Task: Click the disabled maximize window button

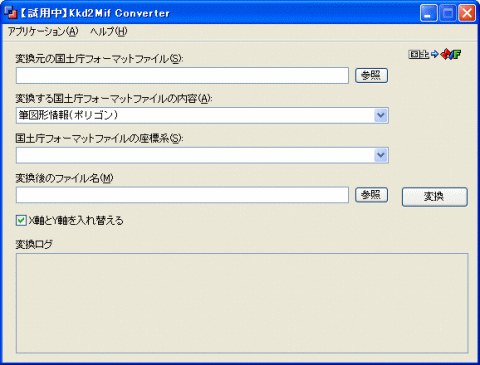Action: click(448, 13)
